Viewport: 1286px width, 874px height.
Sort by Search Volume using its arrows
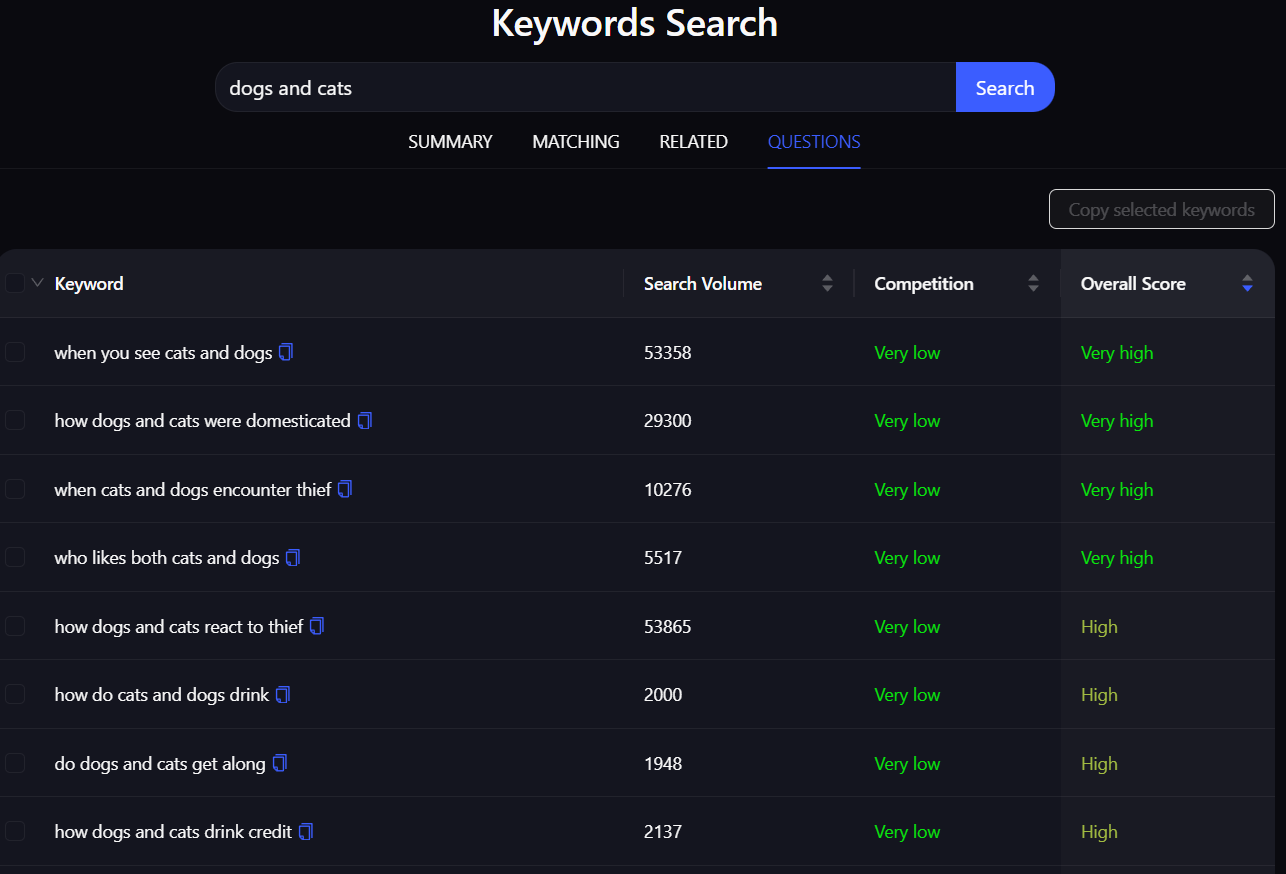[827, 284]
